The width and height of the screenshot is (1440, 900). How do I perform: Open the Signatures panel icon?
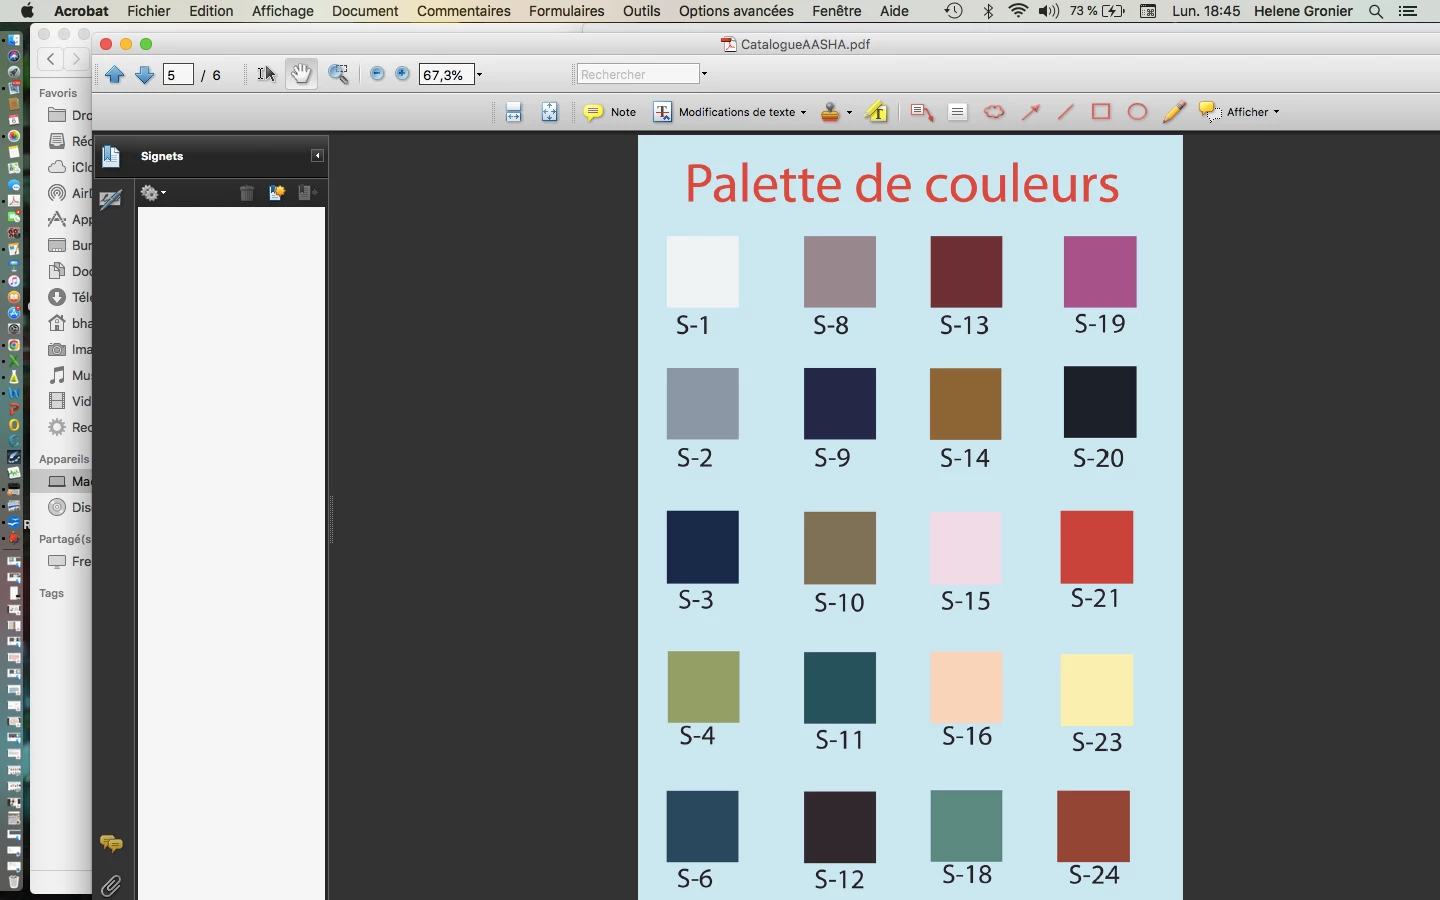(111, 199)
